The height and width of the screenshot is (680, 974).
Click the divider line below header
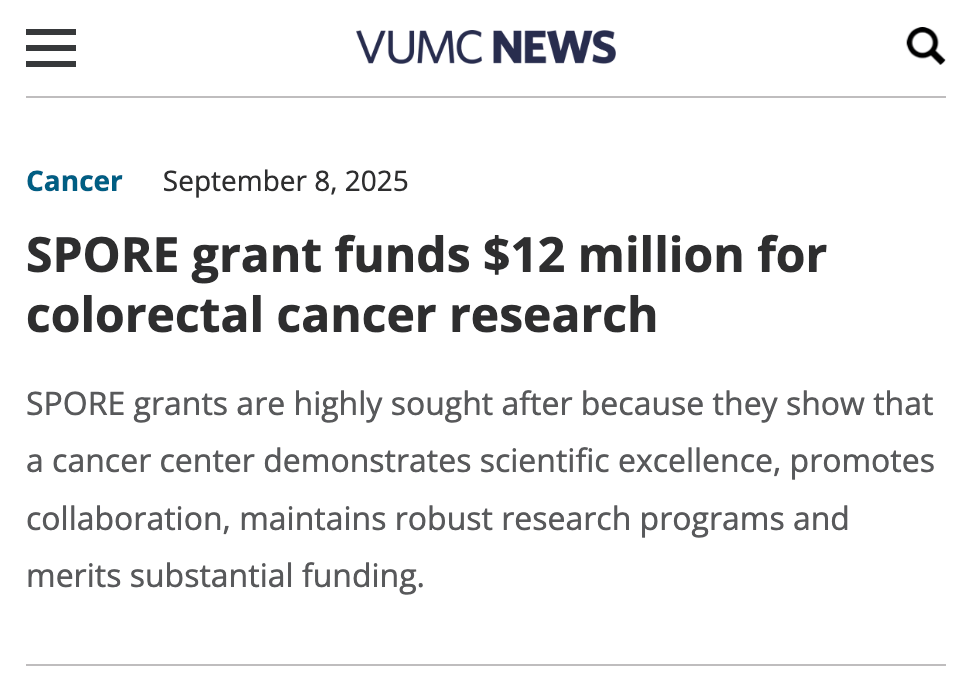(x=486, y=97)
